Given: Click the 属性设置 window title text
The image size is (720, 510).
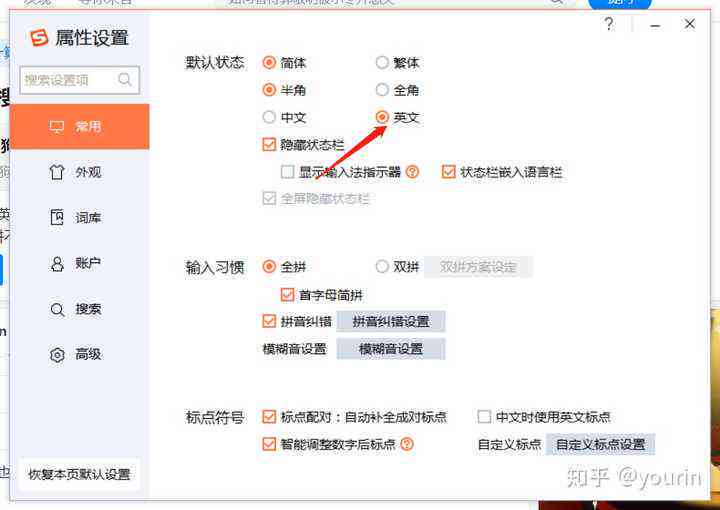Looking at the screenshot, I should pyautogui.click(x=92, y=38).
